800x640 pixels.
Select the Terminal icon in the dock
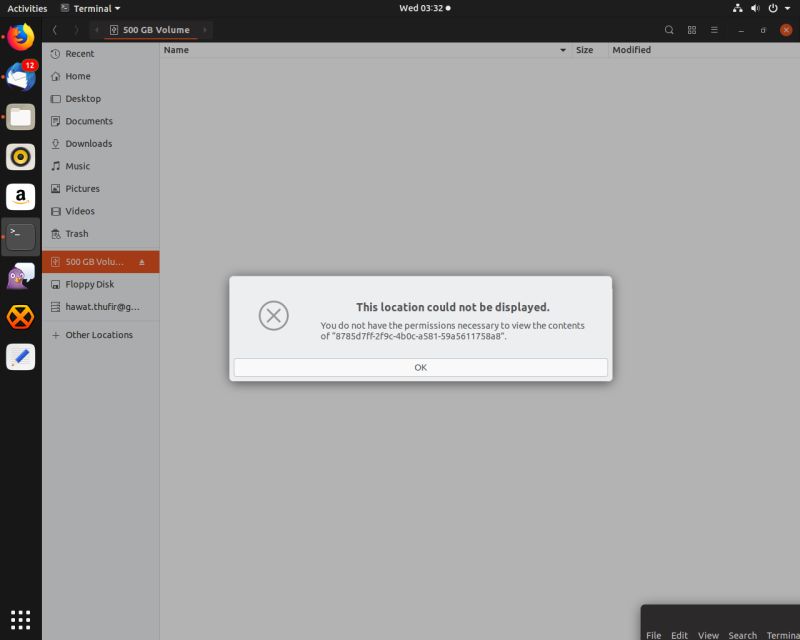[20, 236]
